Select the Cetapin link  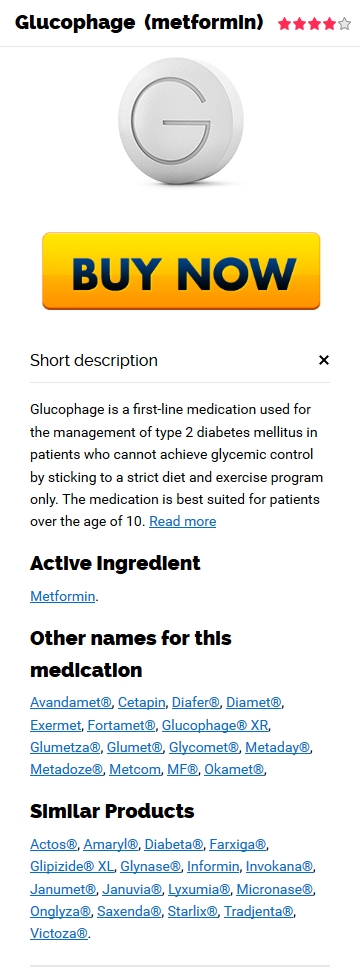pos(142,702)
